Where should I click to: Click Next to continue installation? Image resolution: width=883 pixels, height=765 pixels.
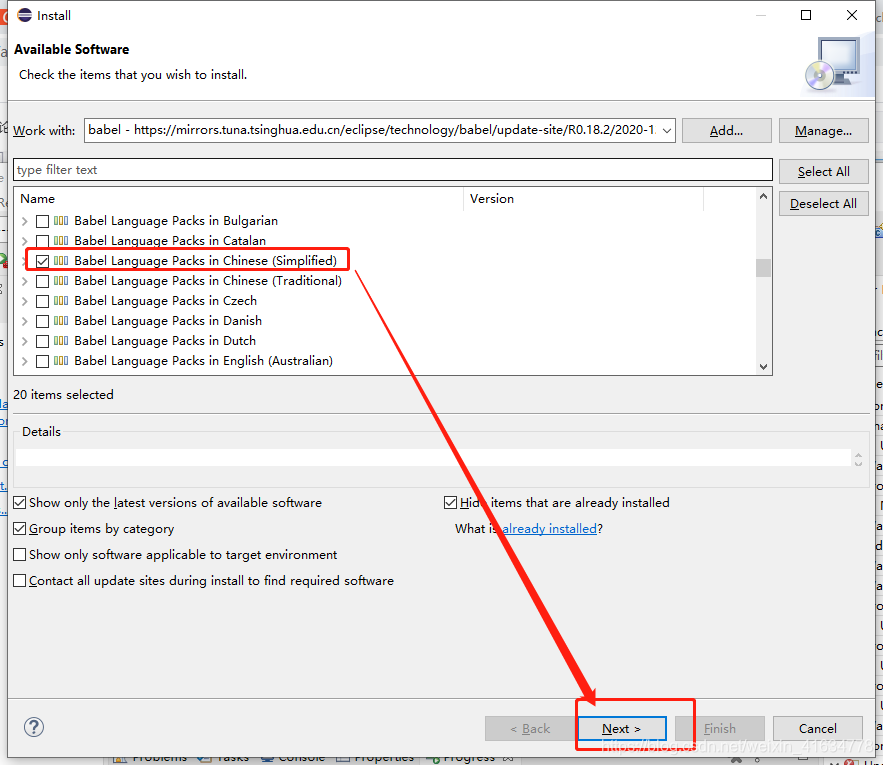click(622, 728)
